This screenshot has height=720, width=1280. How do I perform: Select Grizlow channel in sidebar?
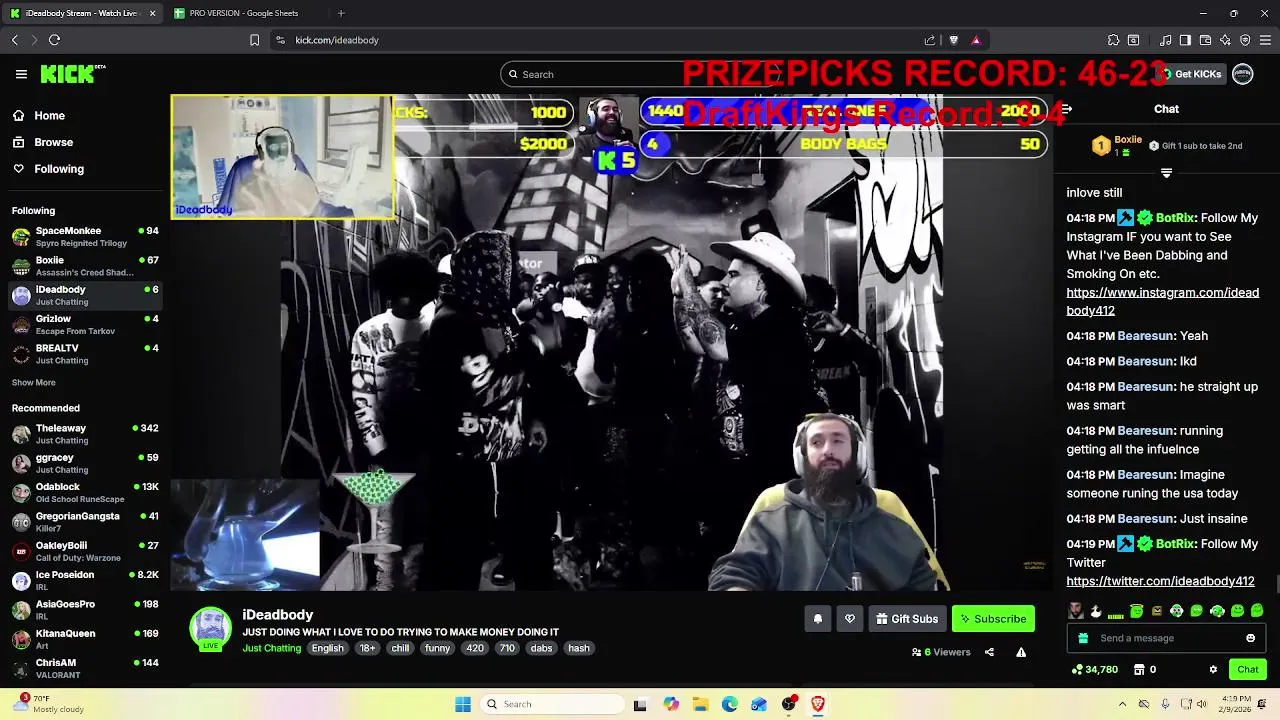[x=85, y=324]
